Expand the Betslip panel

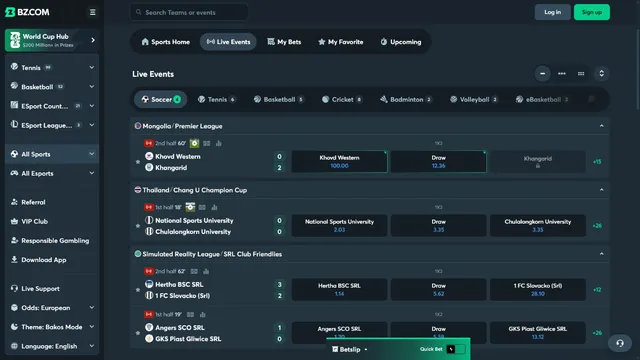coord(350,349)
